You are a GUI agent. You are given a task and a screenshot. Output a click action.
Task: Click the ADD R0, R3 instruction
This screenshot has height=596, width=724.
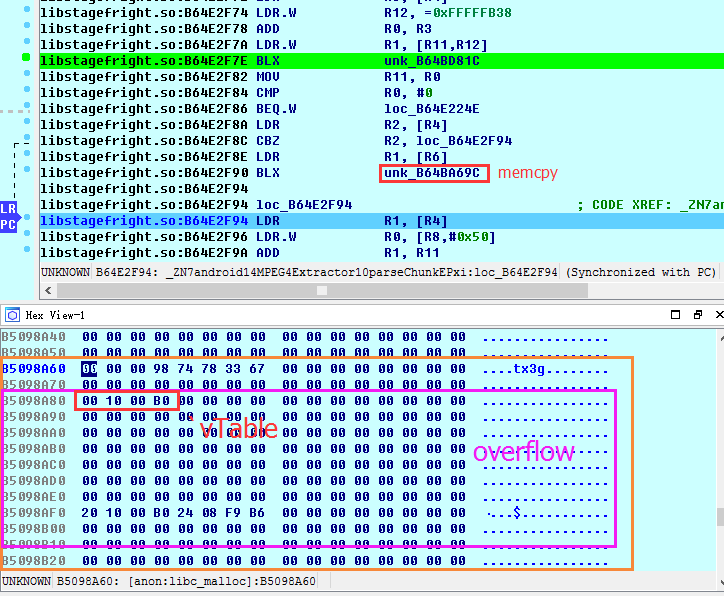[x=344, y=29]
